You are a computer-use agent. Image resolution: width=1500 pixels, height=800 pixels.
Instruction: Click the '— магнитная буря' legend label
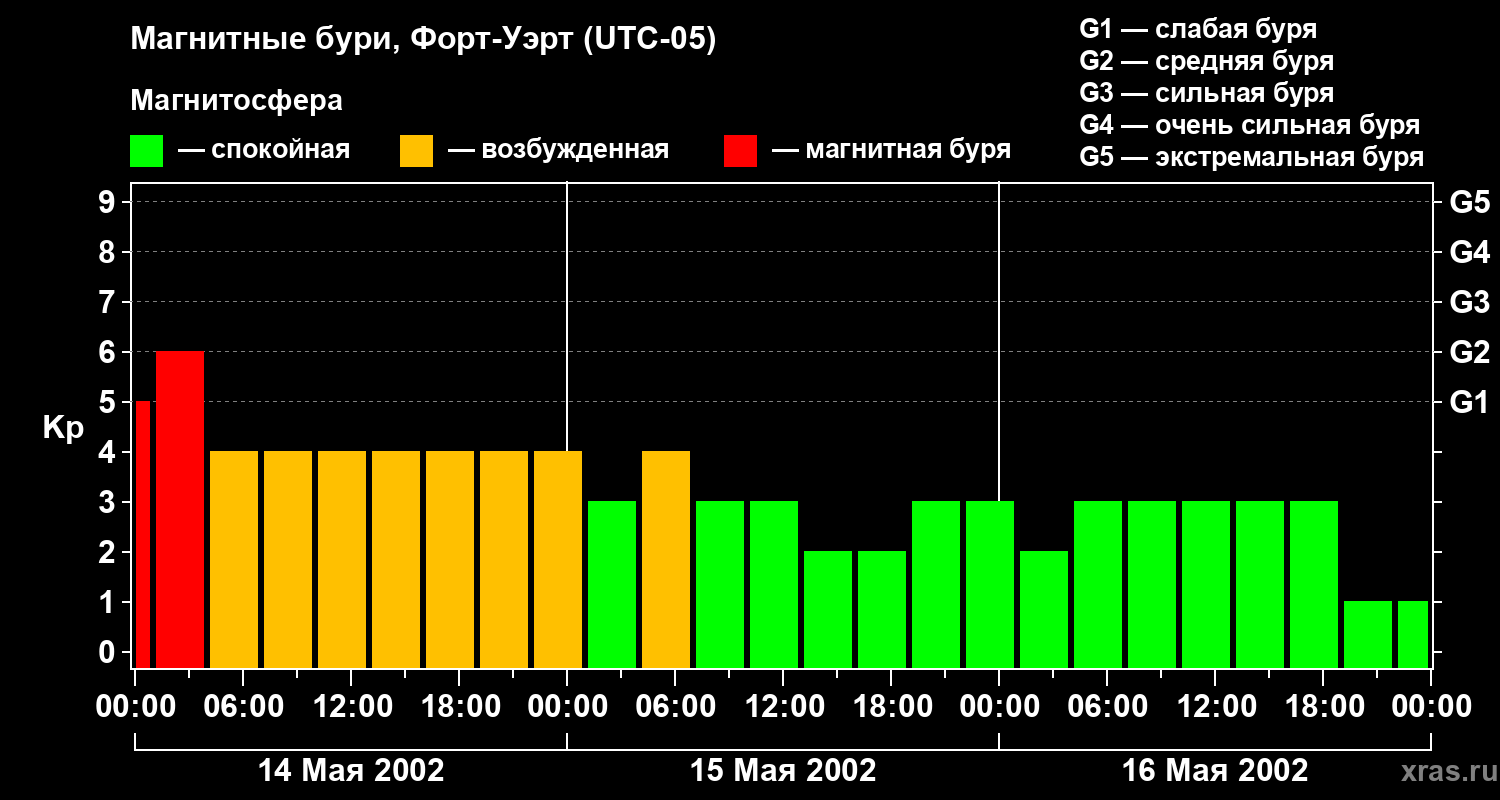(x=892, y=150)
